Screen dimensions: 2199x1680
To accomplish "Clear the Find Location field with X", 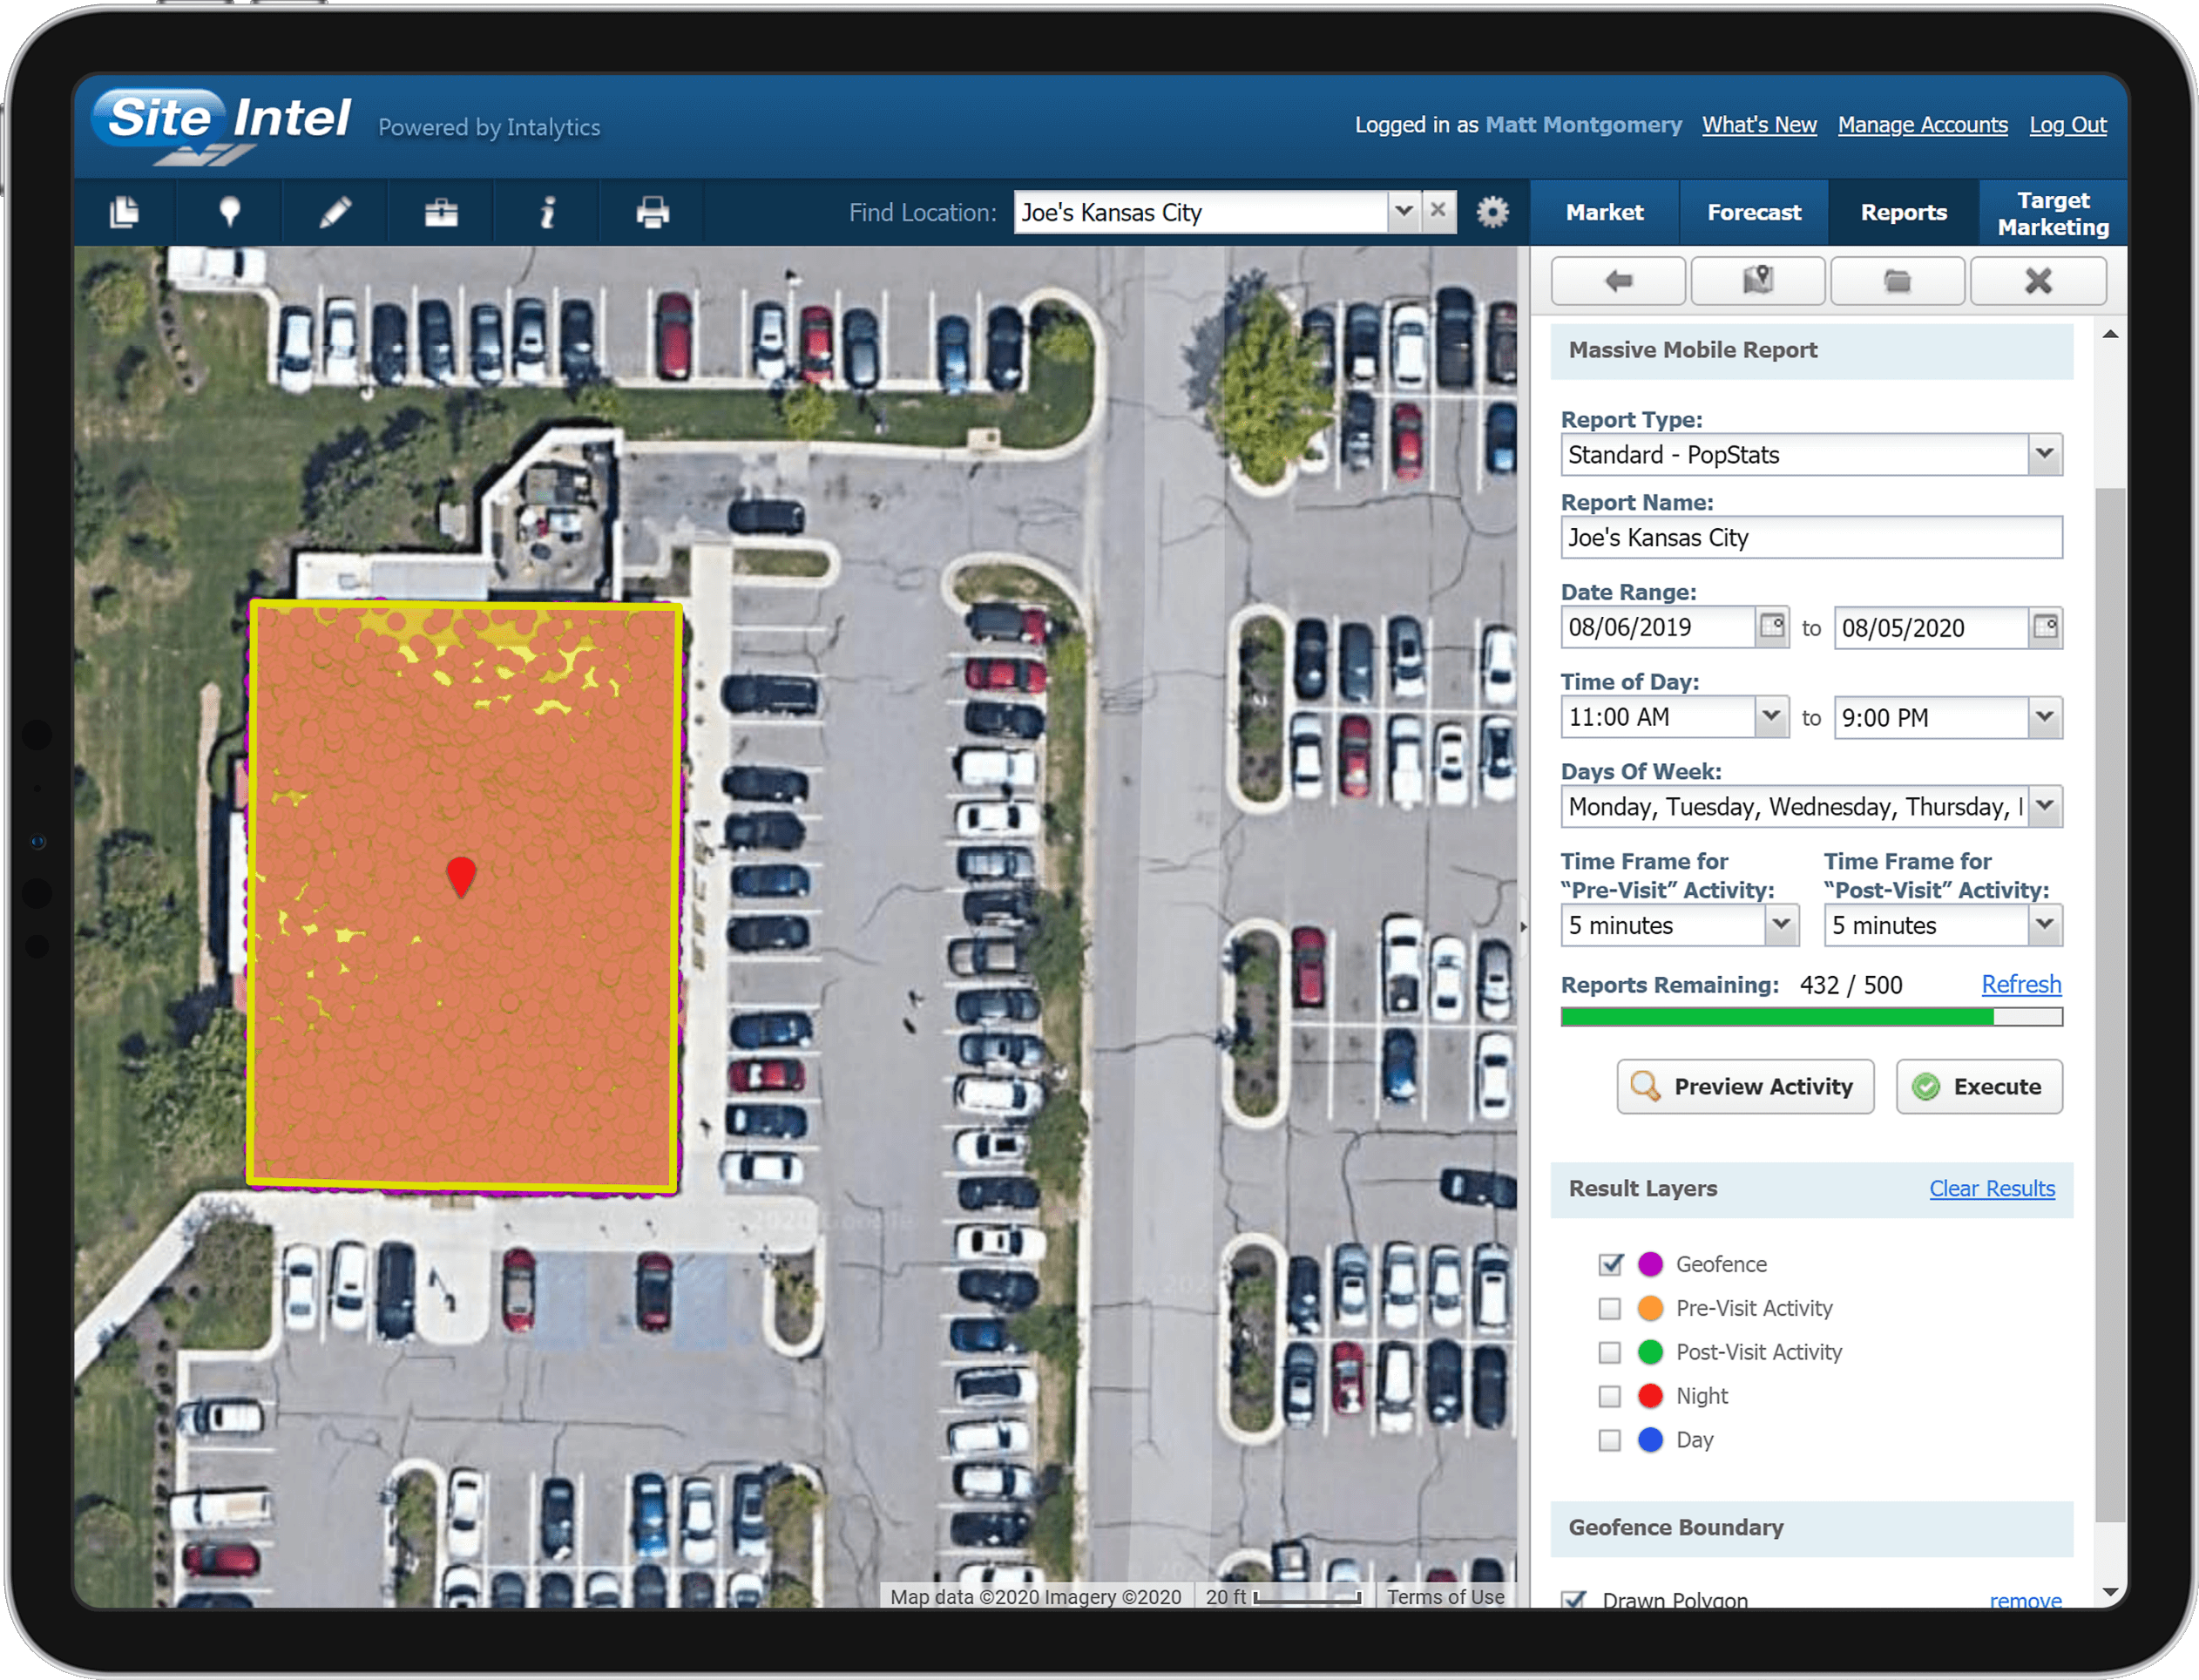I will (1438, 211).
